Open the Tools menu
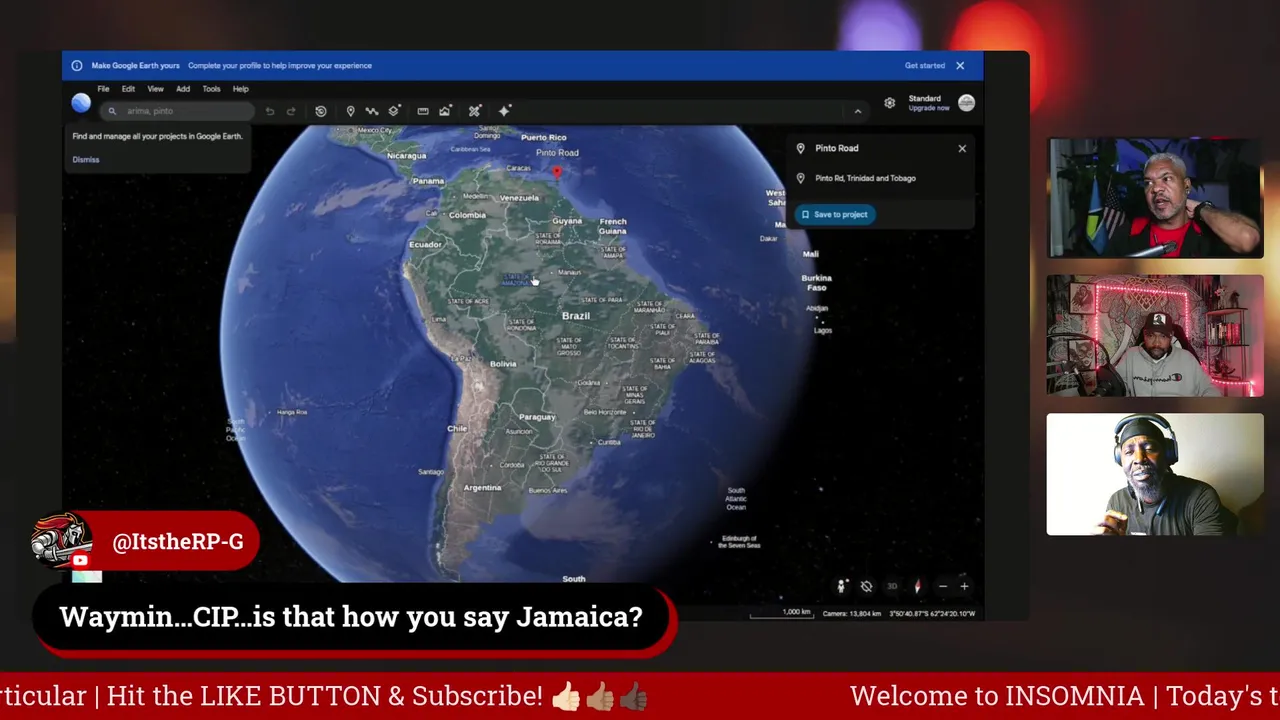This screenshot has height=720, width=1280. (211, 89)
